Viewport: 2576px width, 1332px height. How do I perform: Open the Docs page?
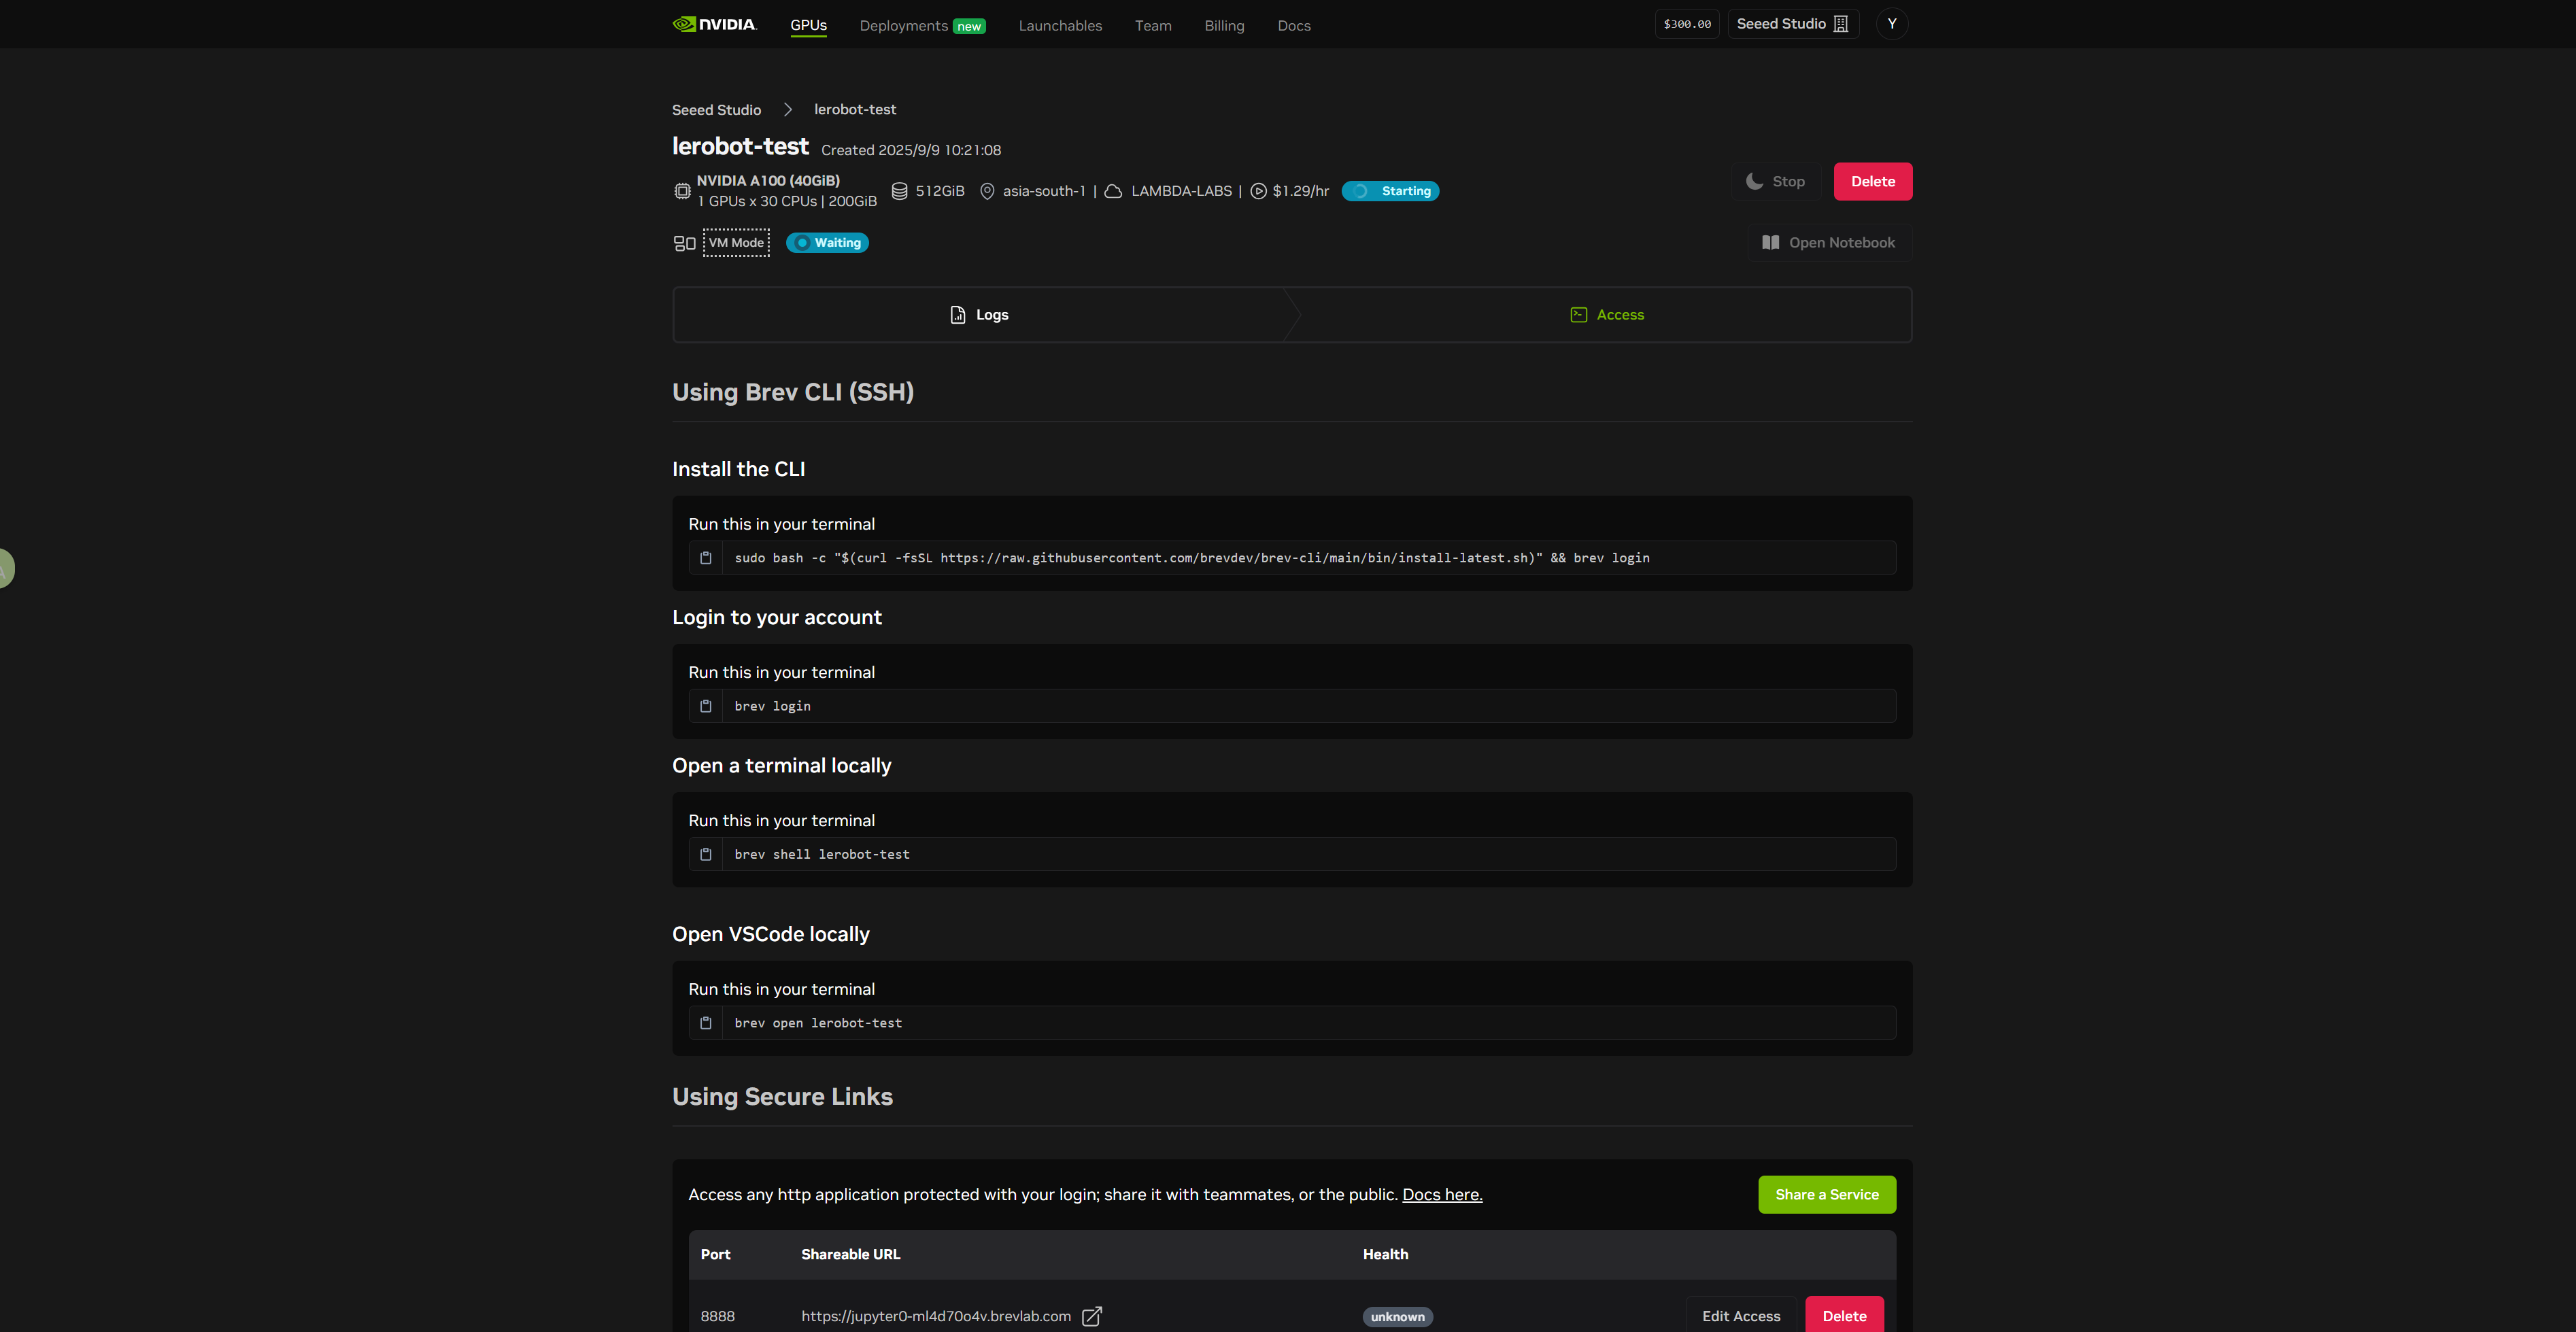coord(1294,25)
